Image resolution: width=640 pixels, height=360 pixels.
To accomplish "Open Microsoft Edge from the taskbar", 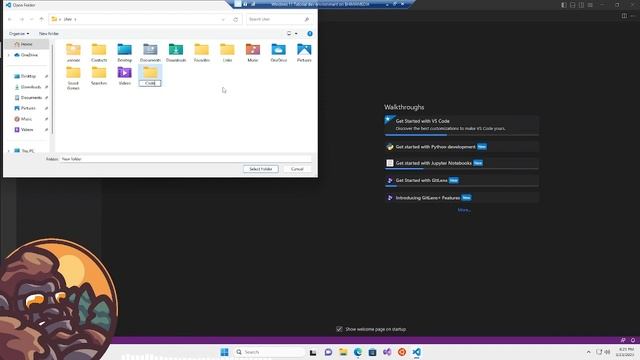I will coord(358,352).
